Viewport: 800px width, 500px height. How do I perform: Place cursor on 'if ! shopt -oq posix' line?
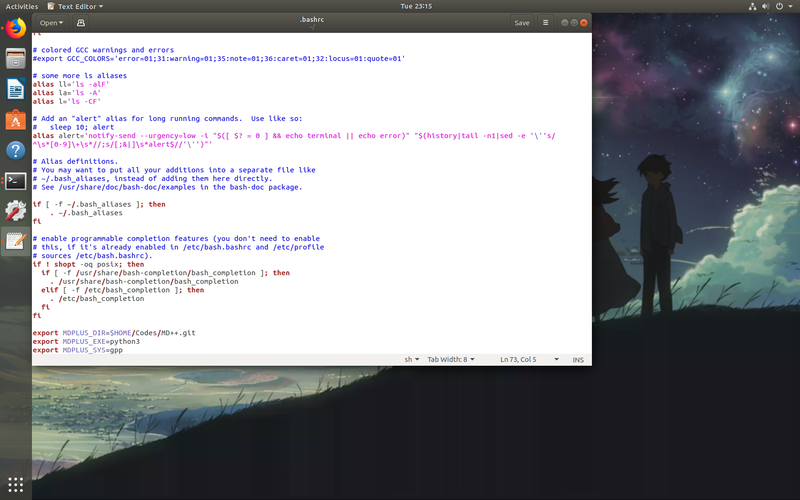click(x=88, y=264)
